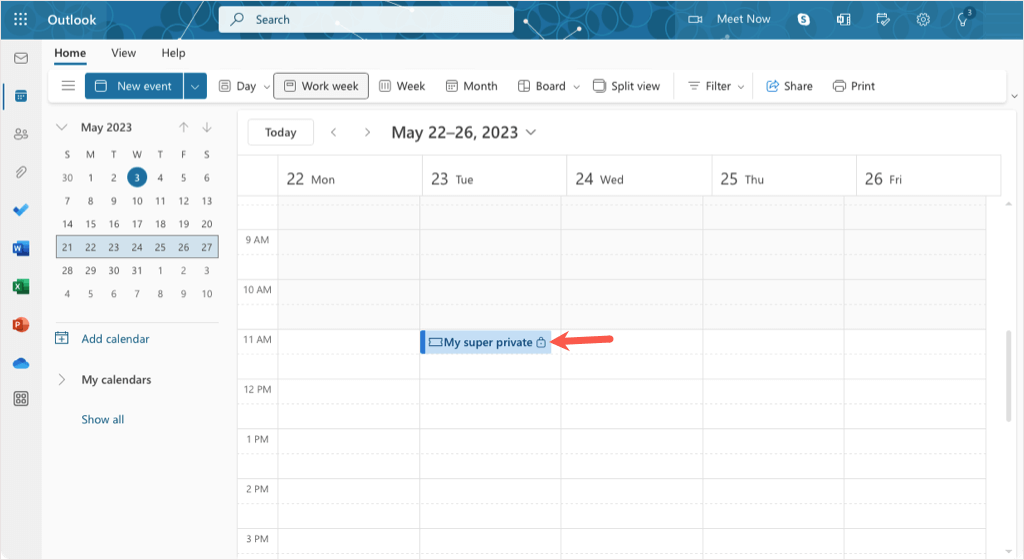Open My Day calendar-check icon
The width and height of the screenshot is (1024, 560).
(x=883, y=20)
